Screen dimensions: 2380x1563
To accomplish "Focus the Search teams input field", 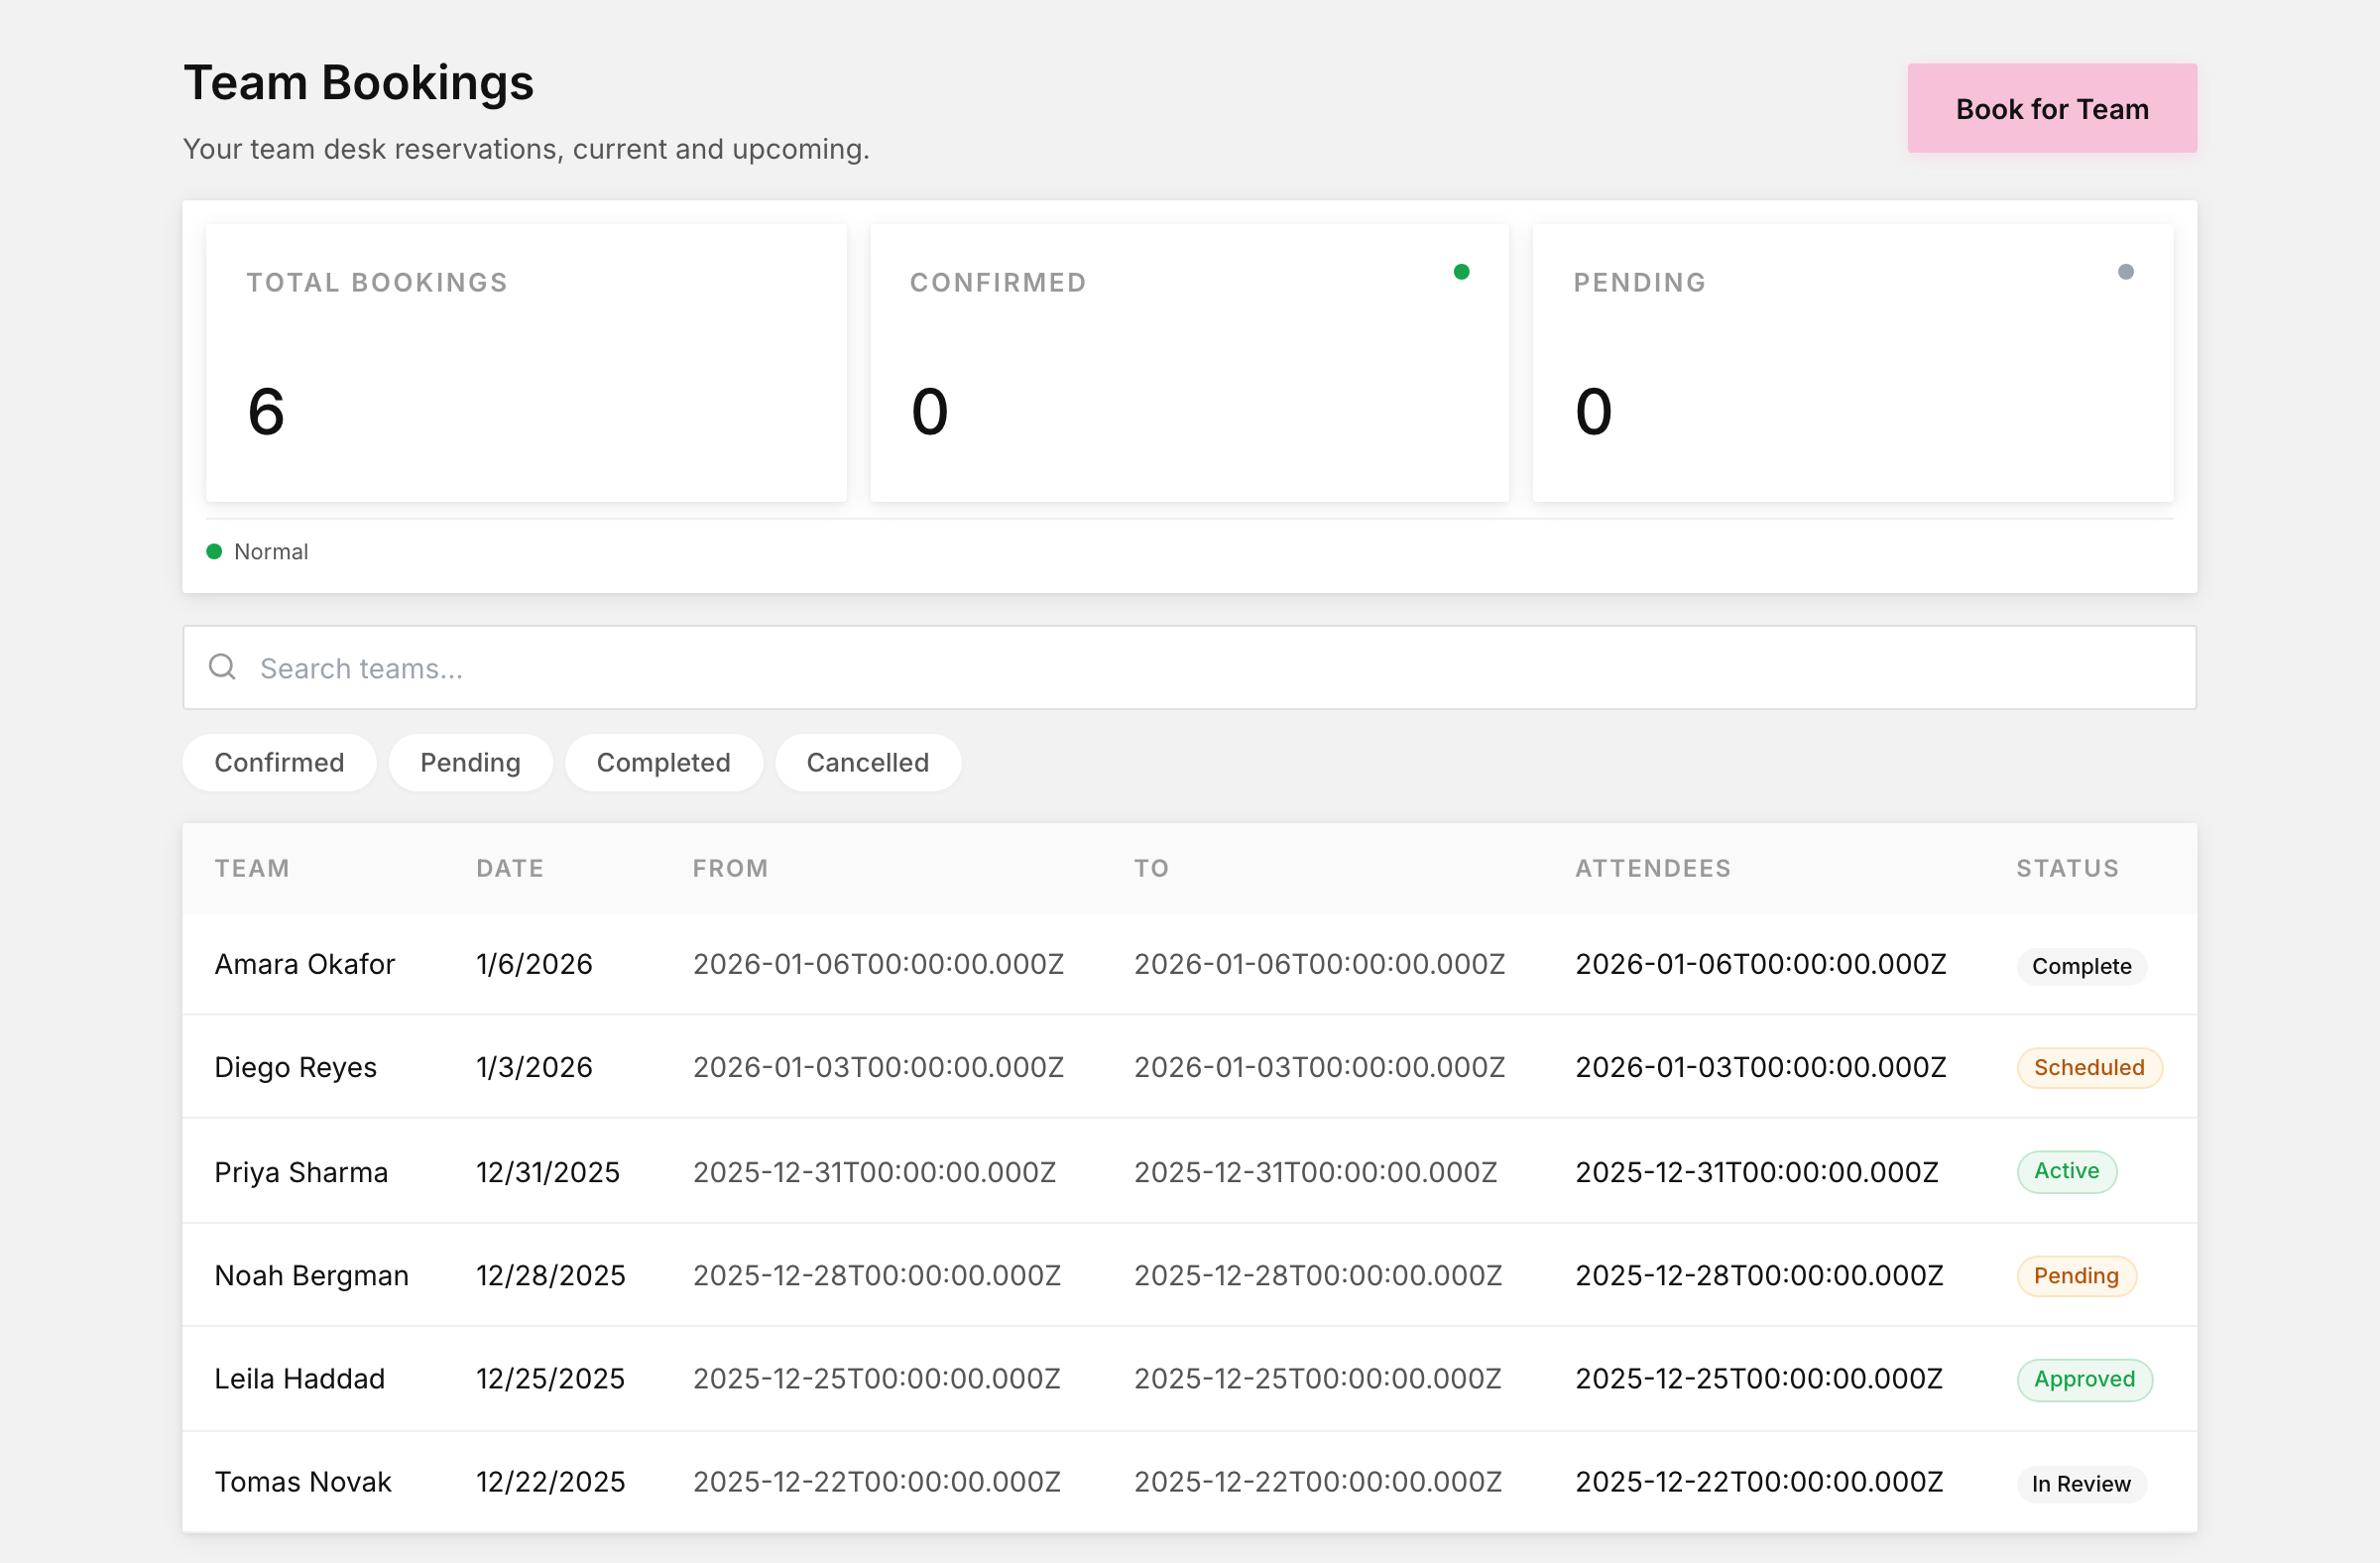I will pyautogui.click(x=1189, y=667).
